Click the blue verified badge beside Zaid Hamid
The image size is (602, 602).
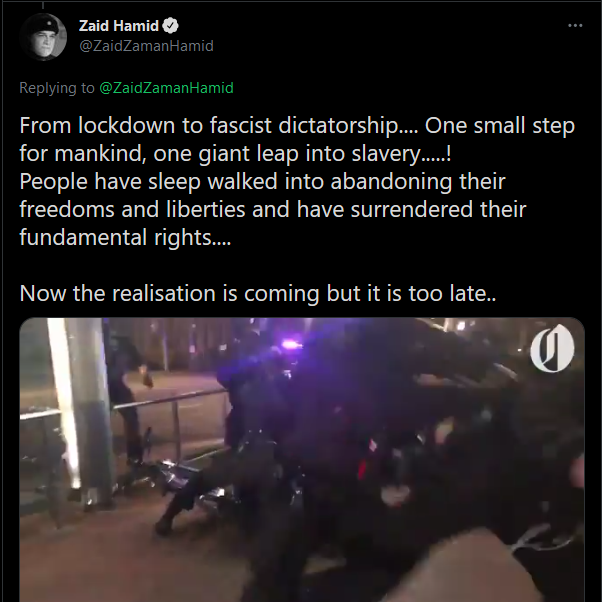point(170,26)
